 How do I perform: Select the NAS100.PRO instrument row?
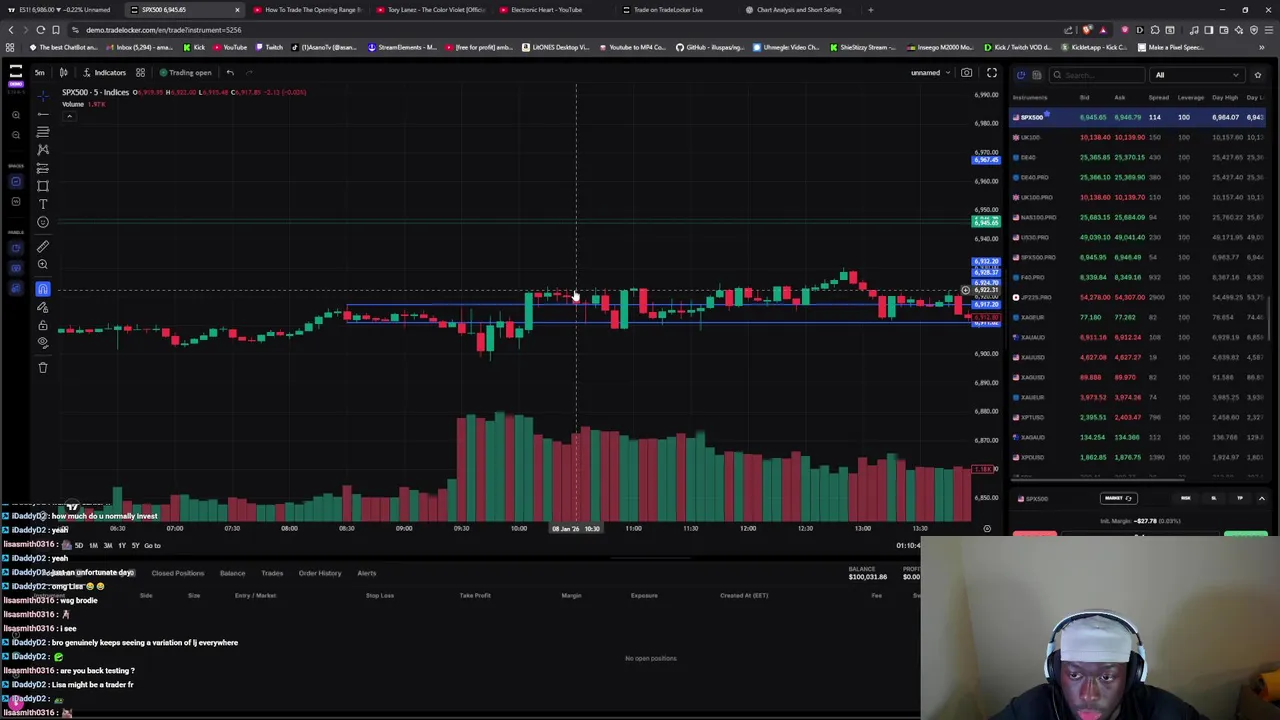1138,217
